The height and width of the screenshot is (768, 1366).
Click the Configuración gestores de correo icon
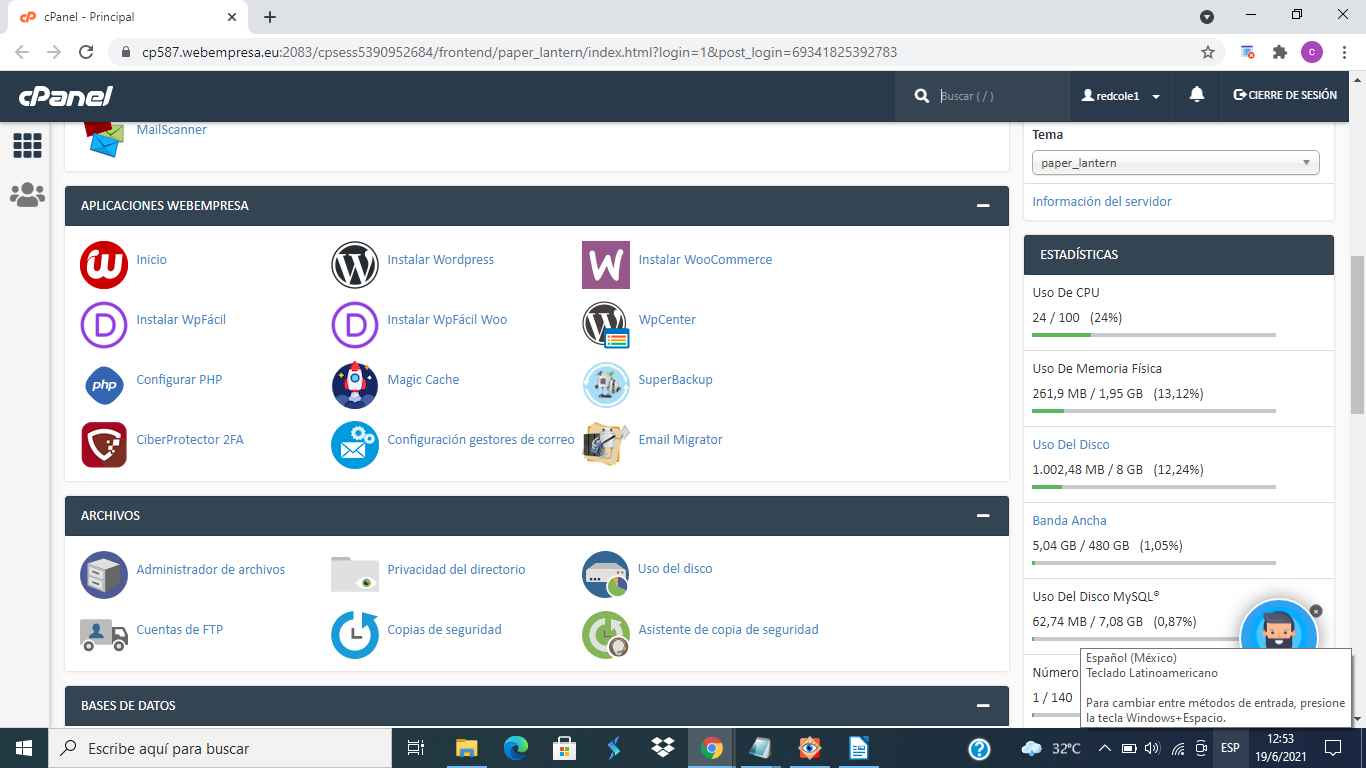355,445
